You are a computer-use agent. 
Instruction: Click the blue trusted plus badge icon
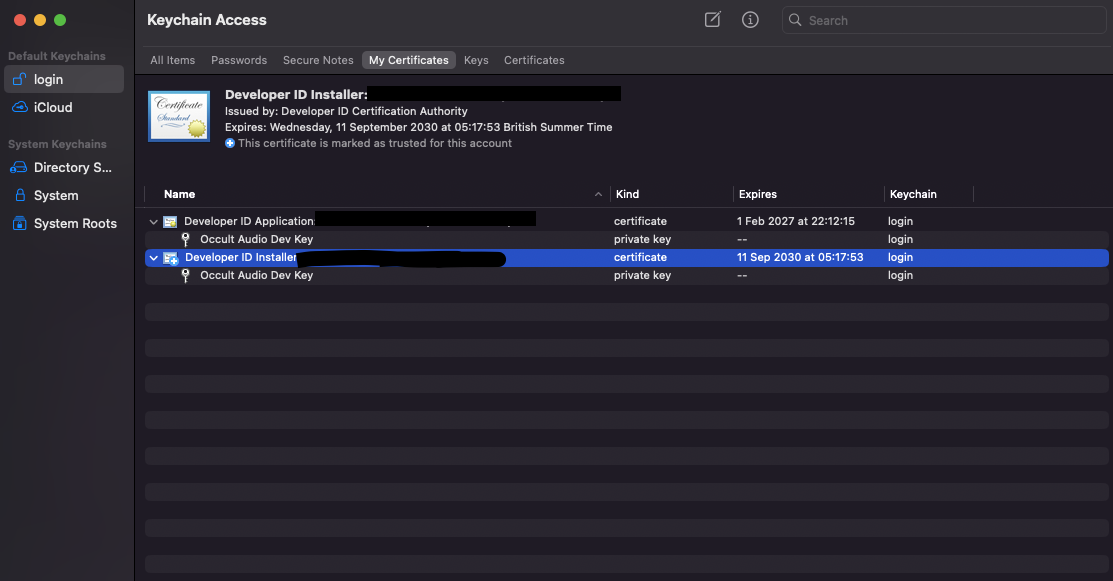coord(230,143)
